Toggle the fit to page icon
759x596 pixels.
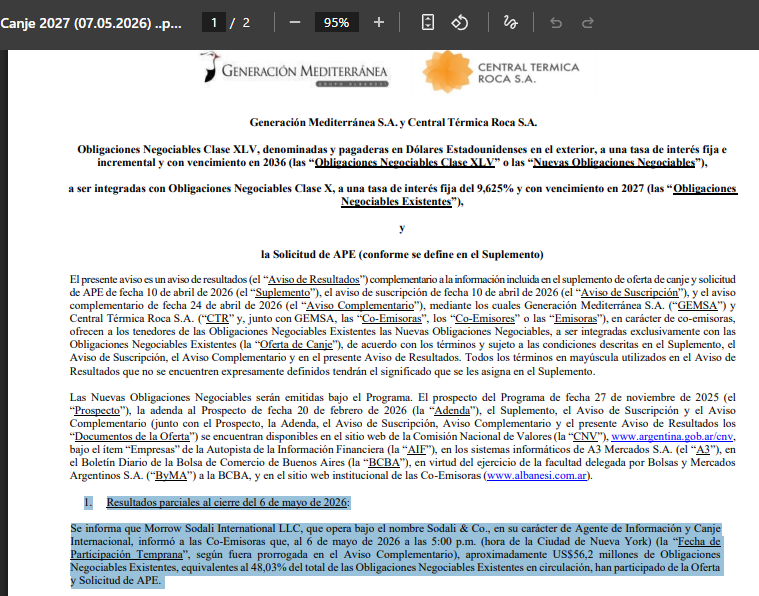[x=428, y=22]
